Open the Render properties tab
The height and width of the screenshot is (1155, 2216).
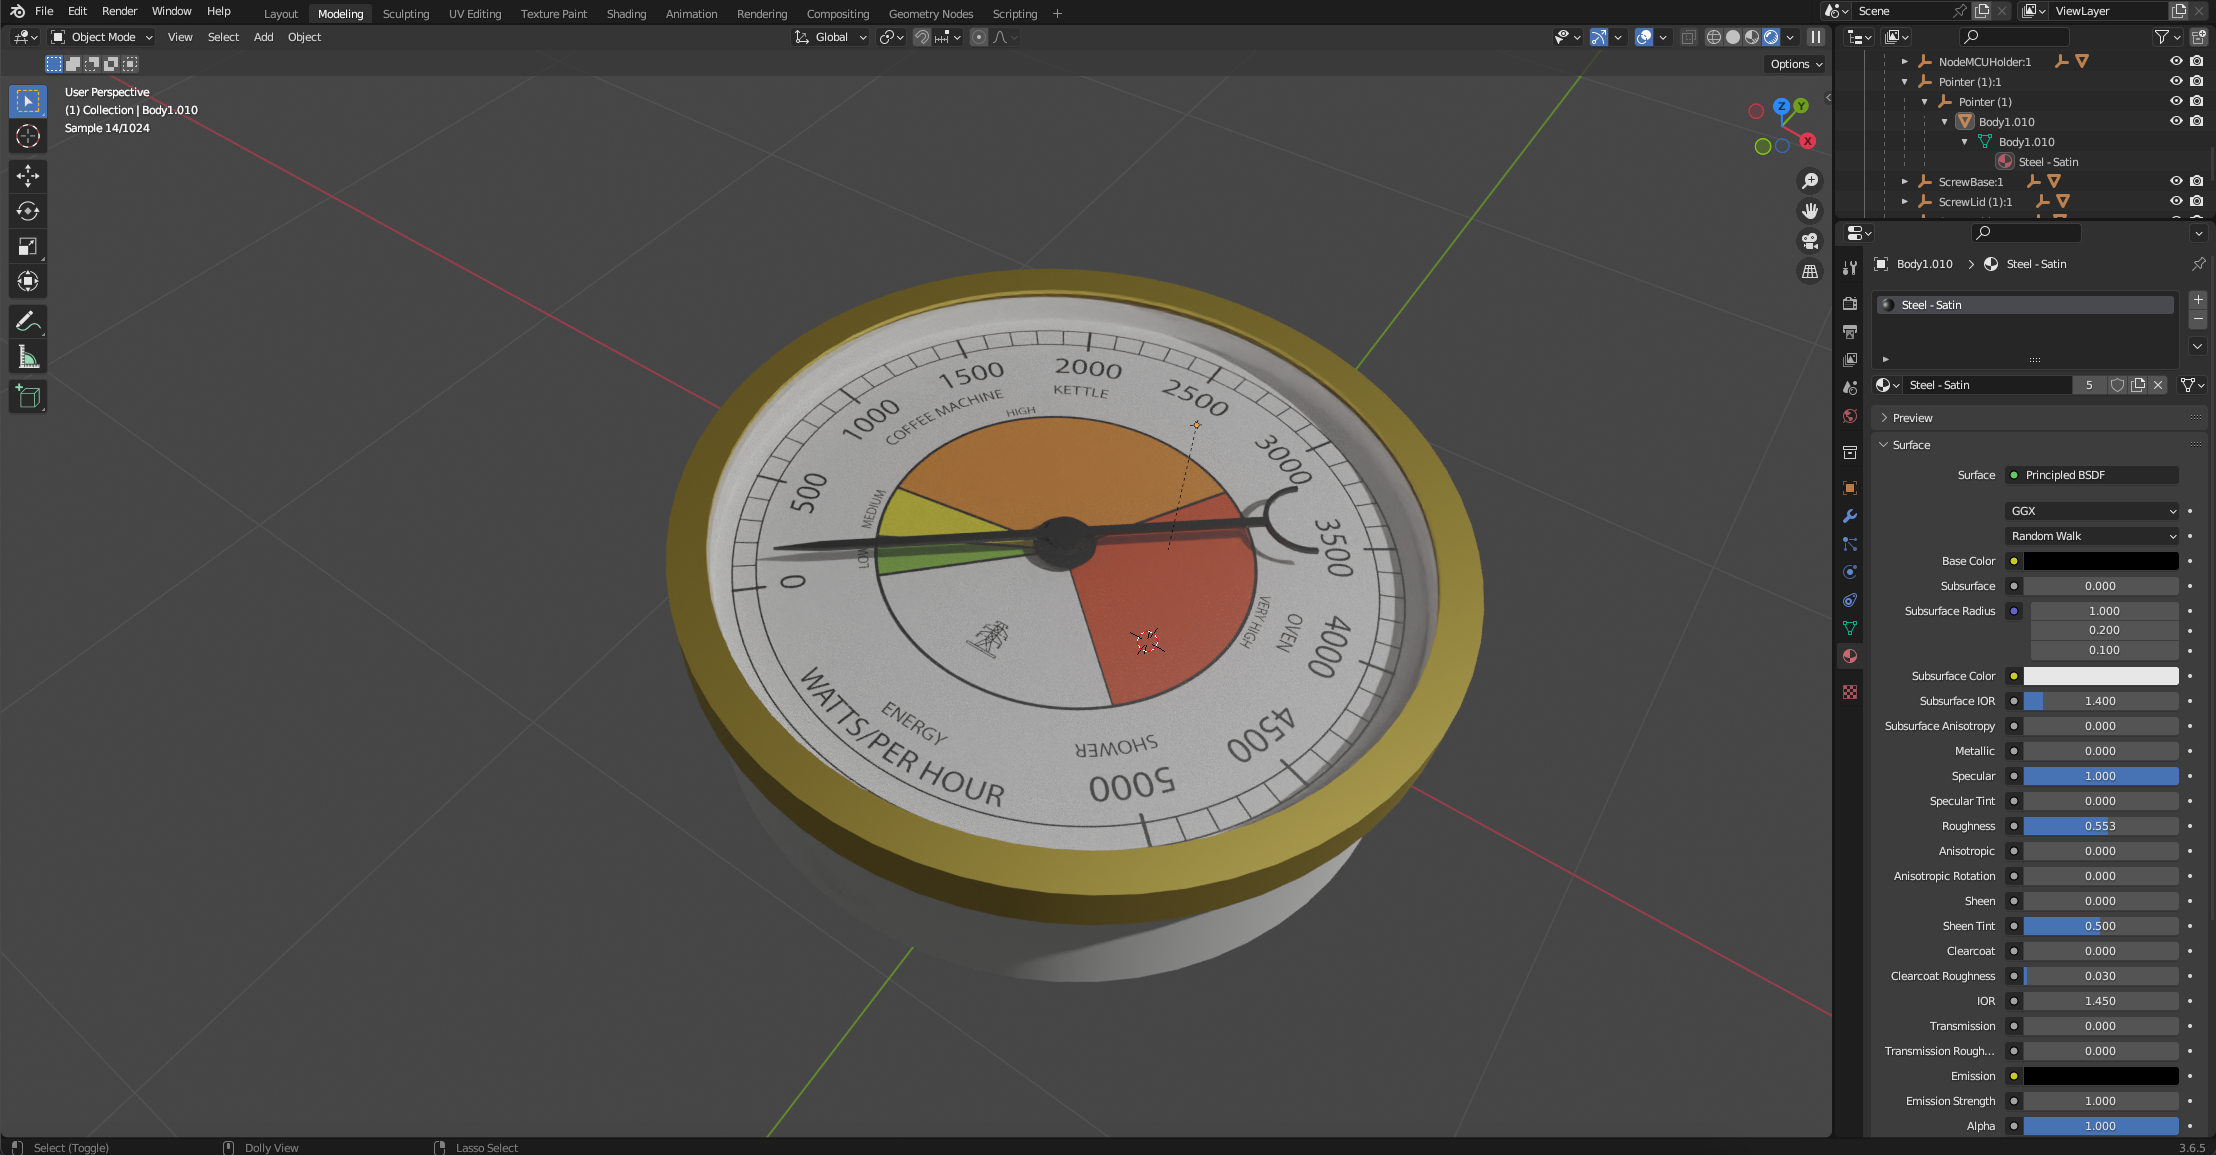point(1850,303)
